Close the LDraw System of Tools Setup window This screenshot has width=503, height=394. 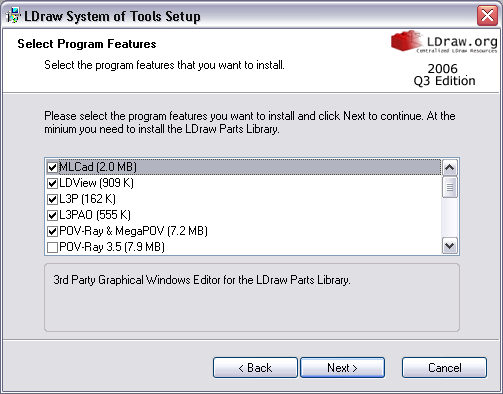487,15
